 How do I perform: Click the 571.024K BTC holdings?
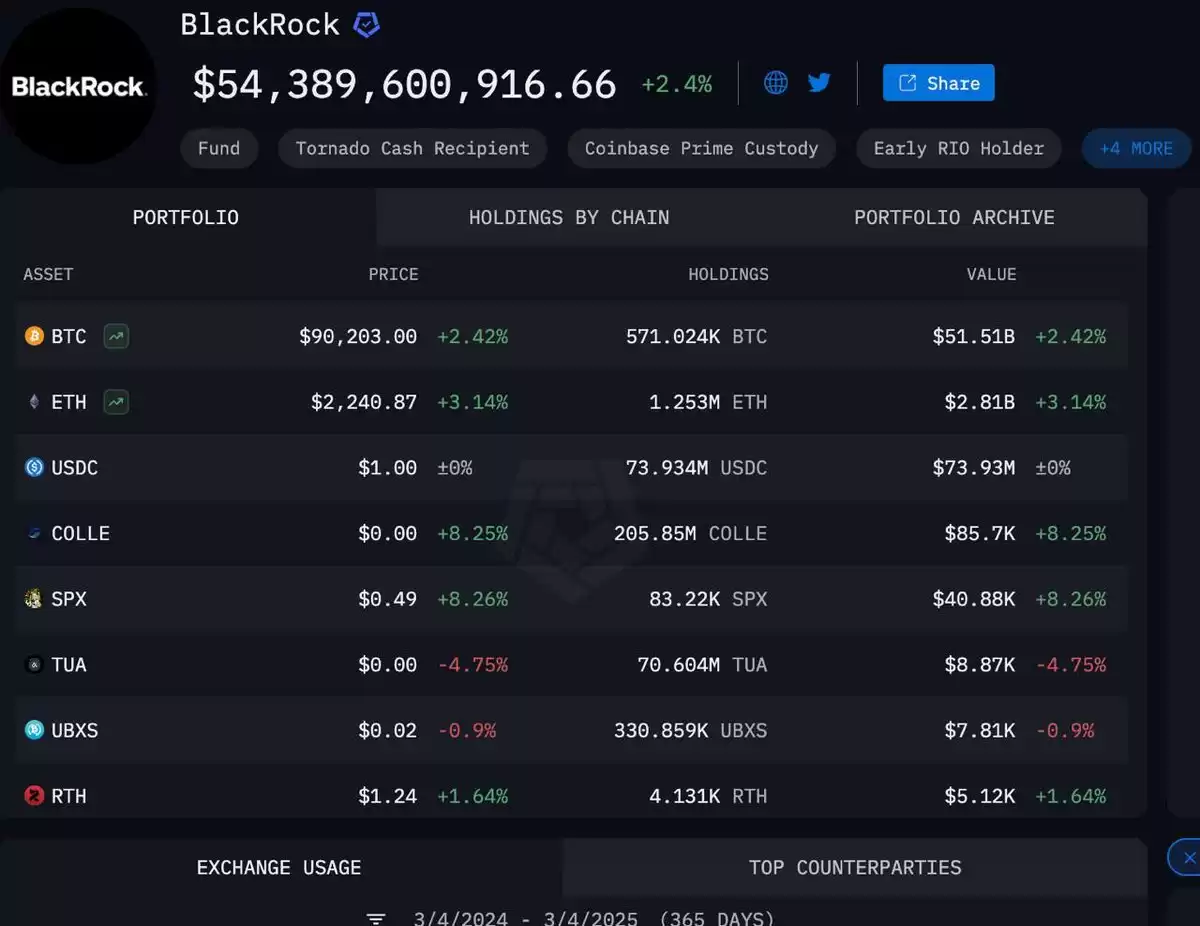pos(696,337)
